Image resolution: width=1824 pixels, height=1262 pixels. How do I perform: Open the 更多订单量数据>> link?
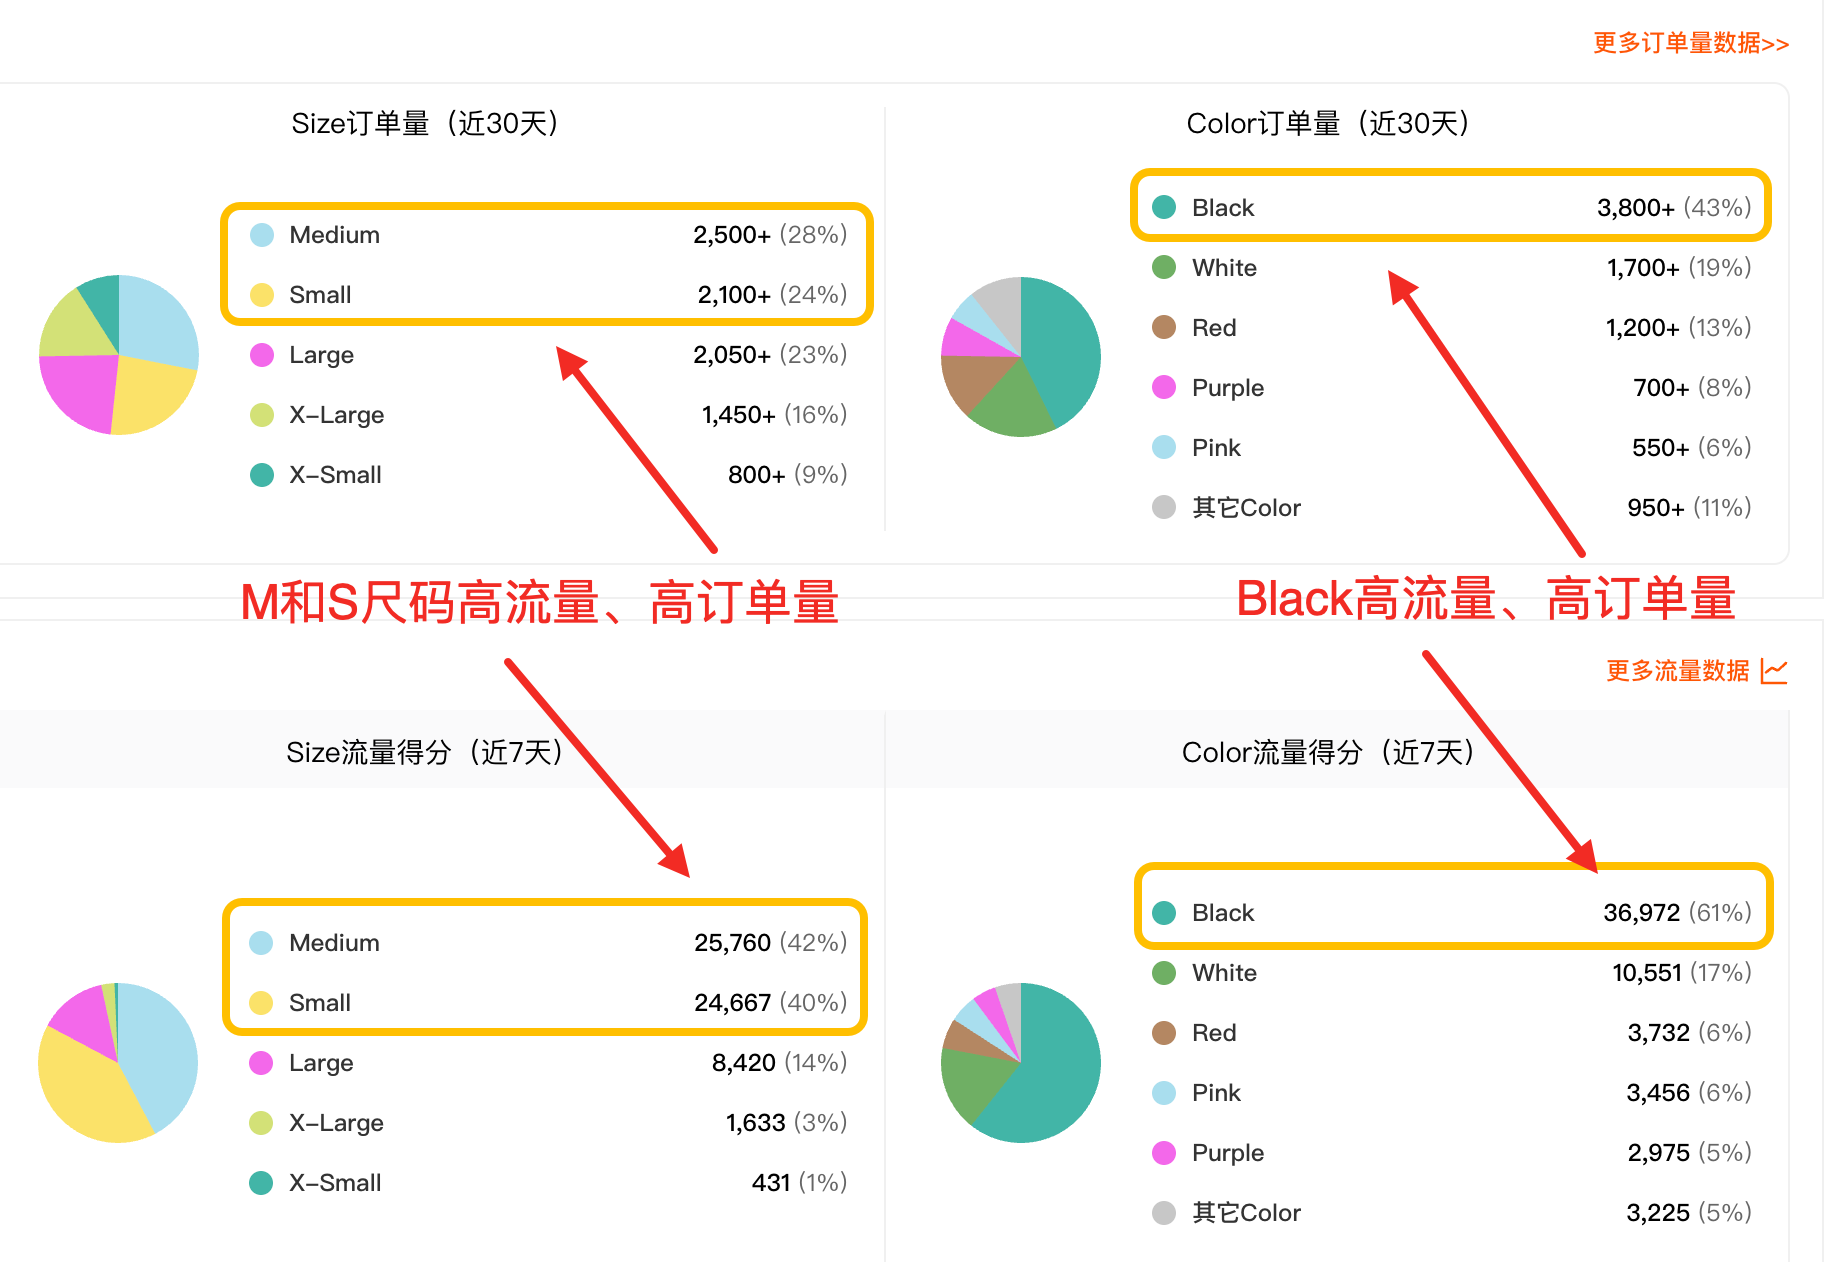(x=1690, y=43)
